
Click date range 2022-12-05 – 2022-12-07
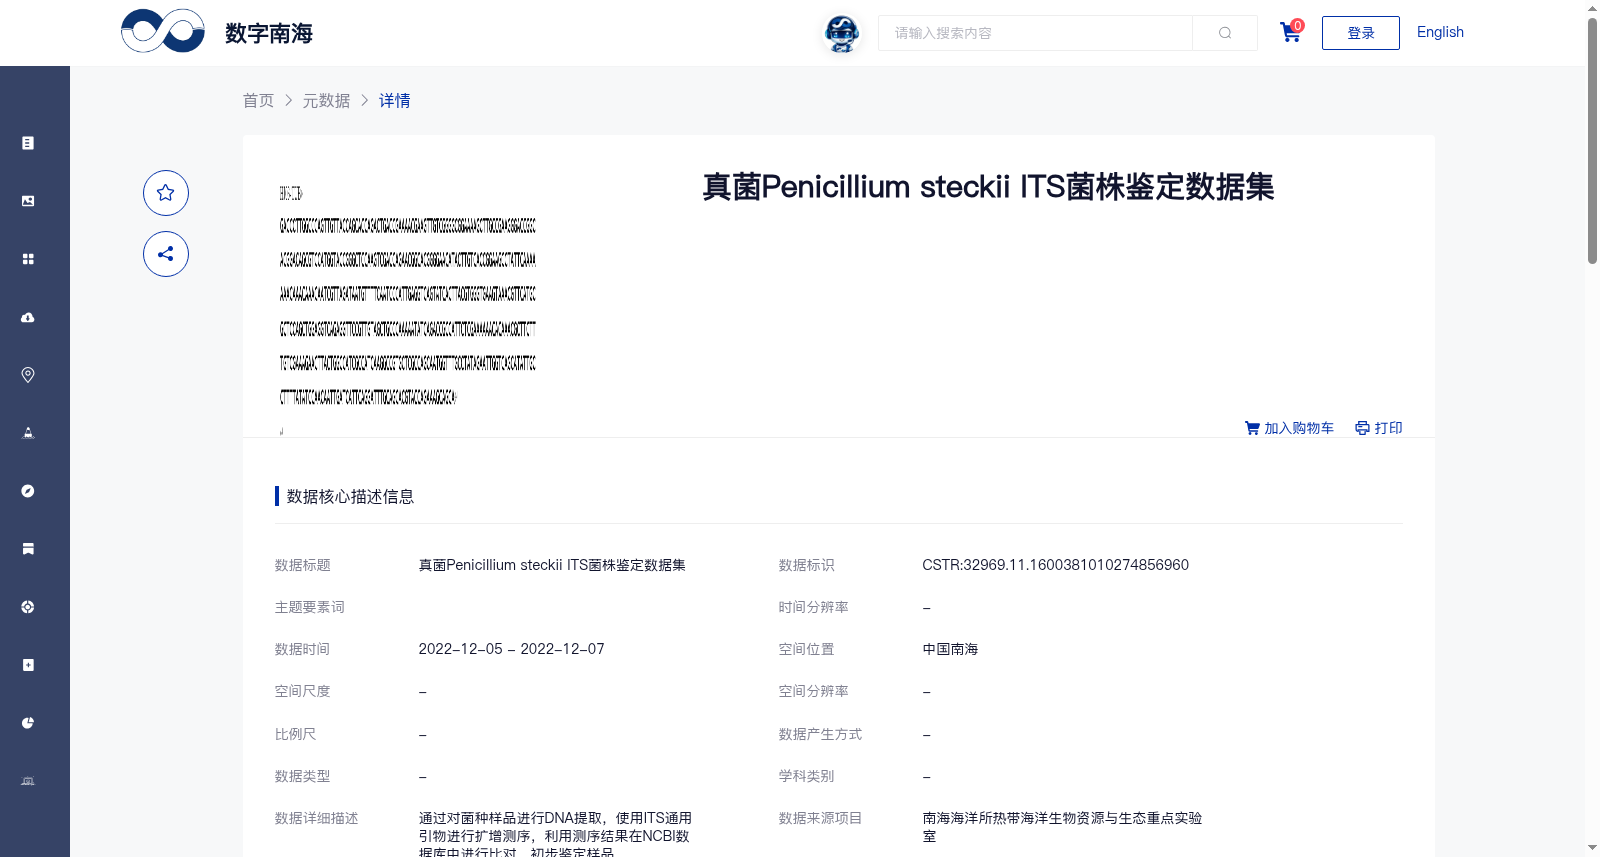(511, 649)
